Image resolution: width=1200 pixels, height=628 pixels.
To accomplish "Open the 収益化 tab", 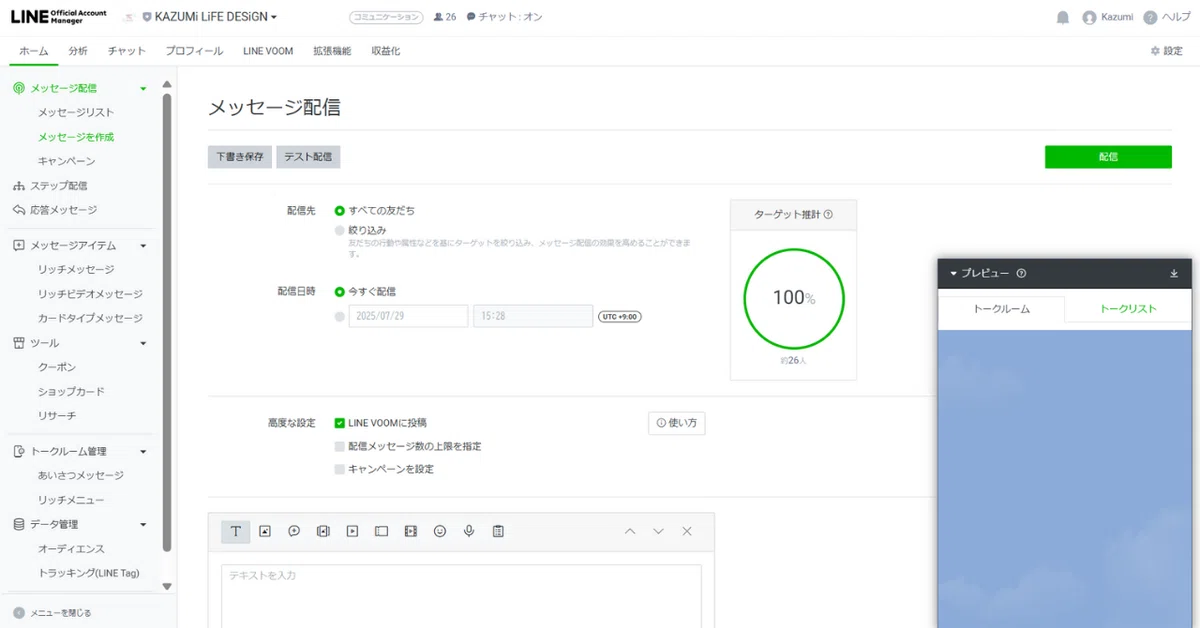I will (386, 51).
